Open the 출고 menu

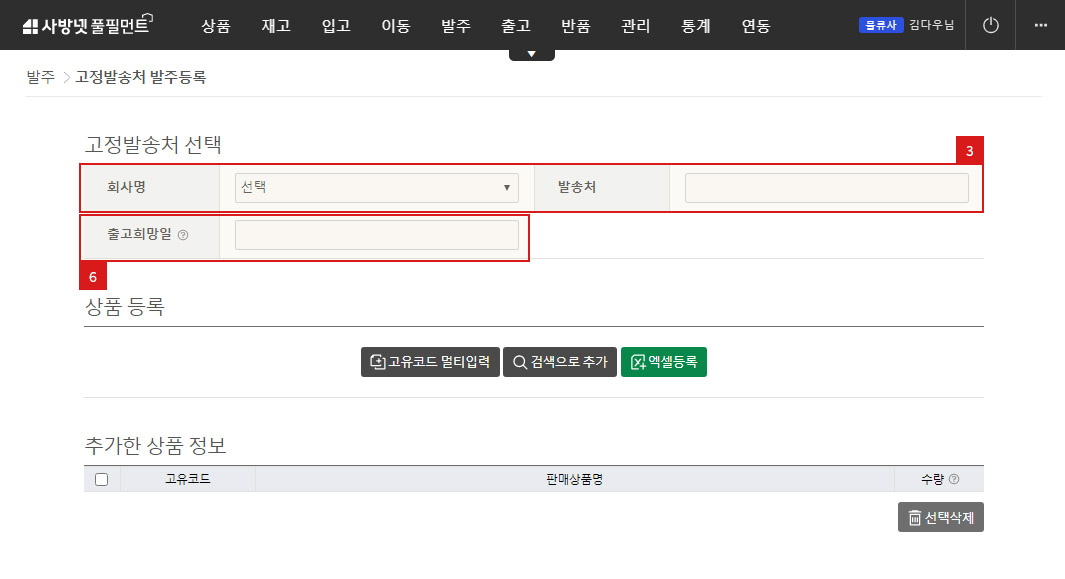coord(516,26)
